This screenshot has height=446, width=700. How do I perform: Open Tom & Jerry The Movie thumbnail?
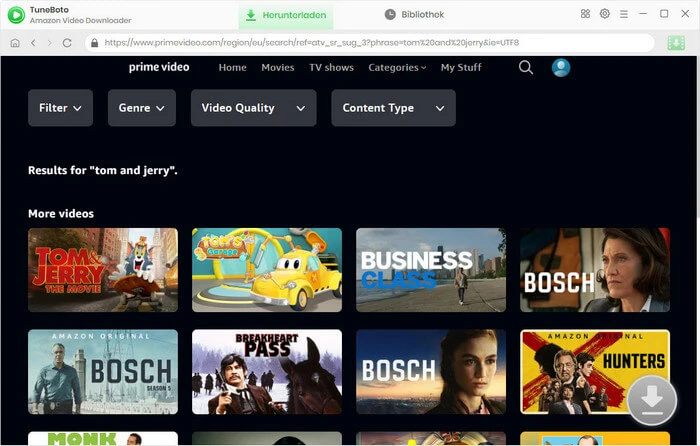coord(103,270)
